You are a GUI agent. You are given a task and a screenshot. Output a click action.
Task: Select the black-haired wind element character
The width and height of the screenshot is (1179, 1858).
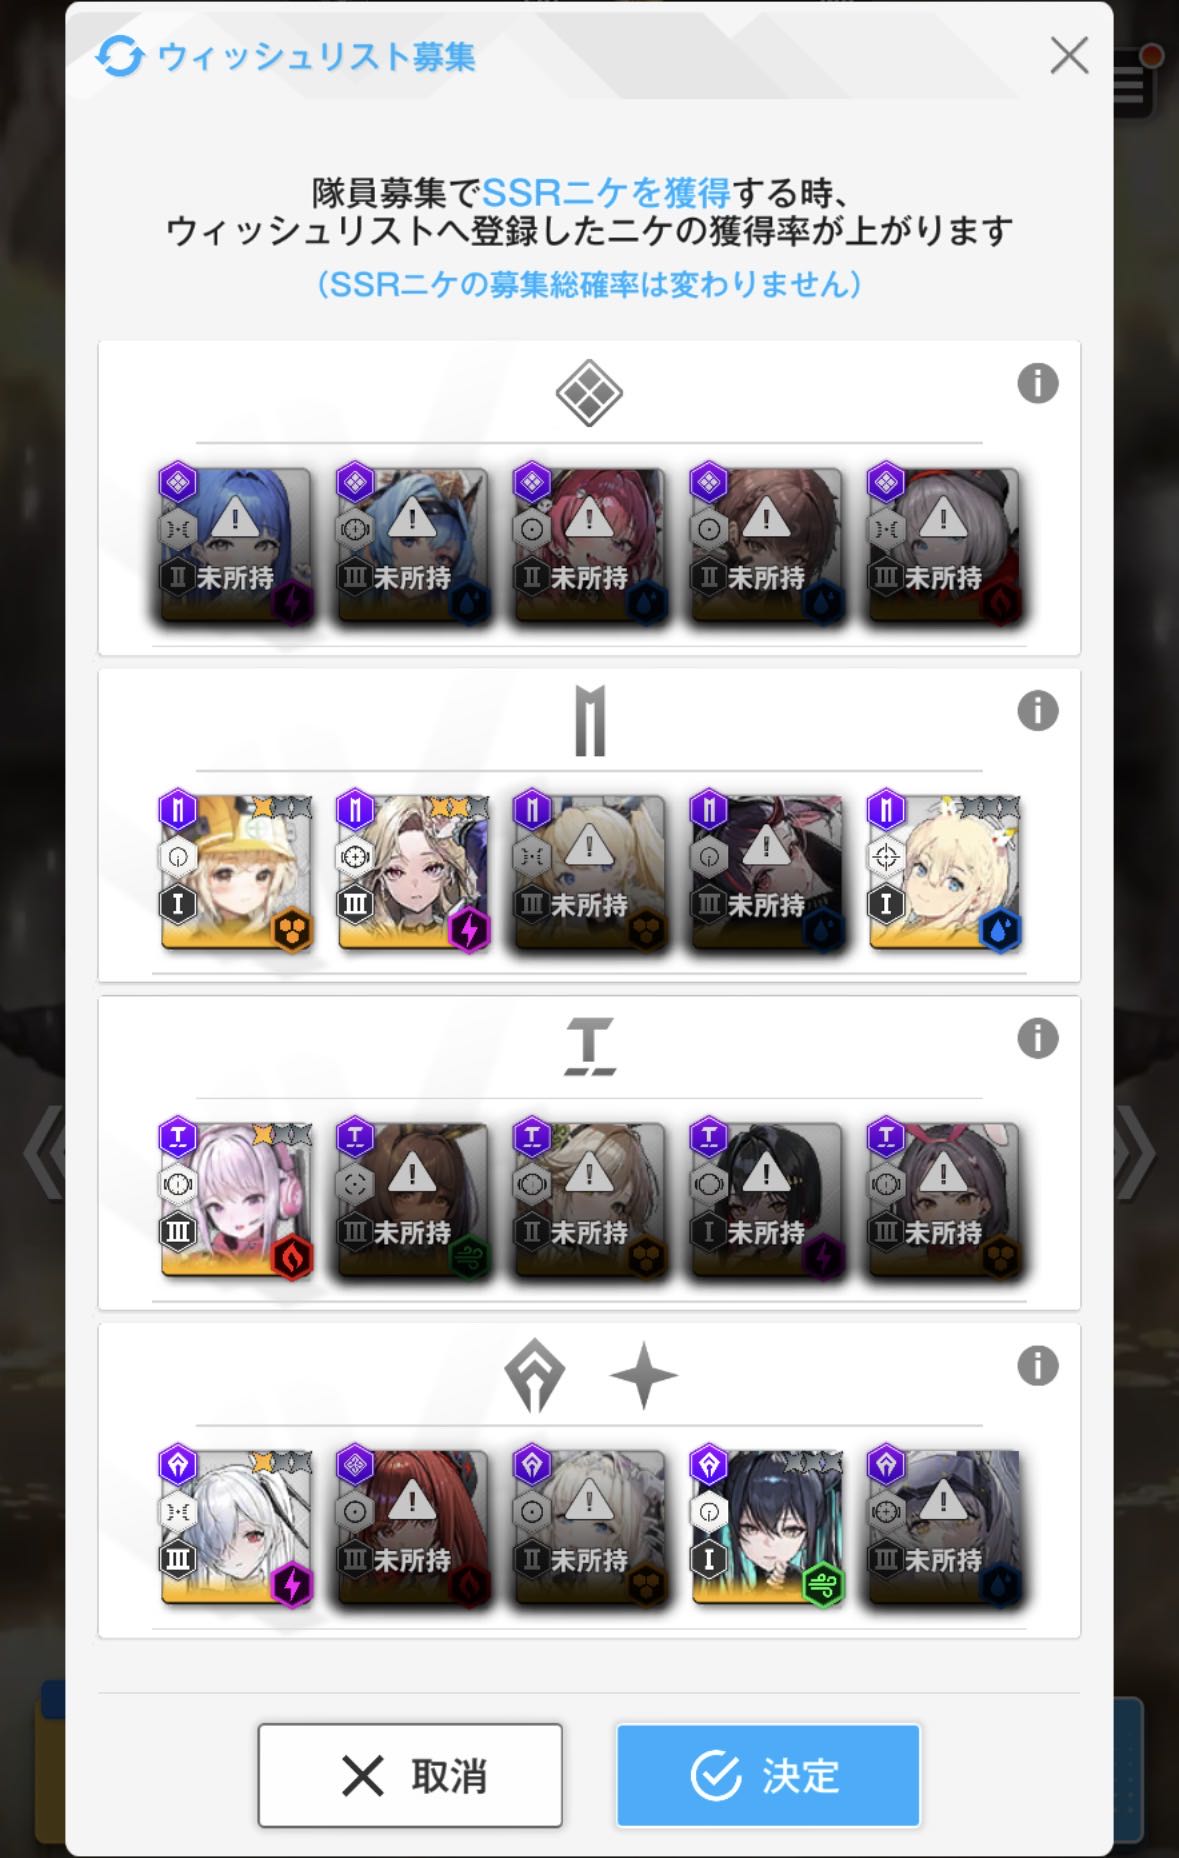[x=767, y=1527]
